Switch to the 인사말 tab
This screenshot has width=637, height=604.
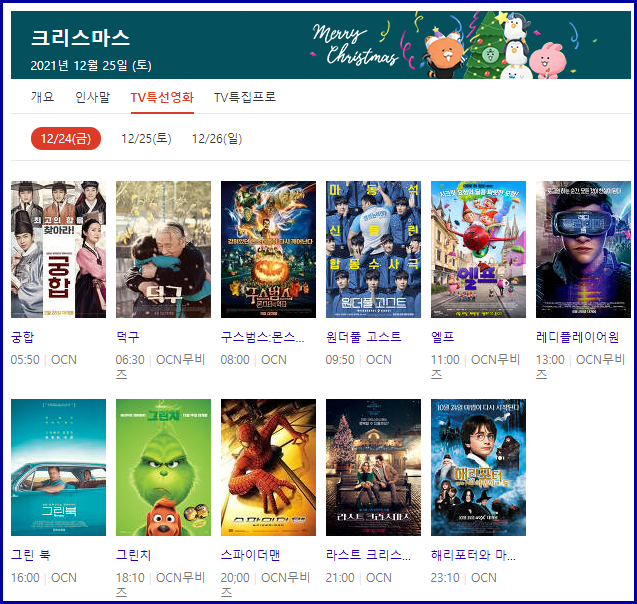click(93, 97)
